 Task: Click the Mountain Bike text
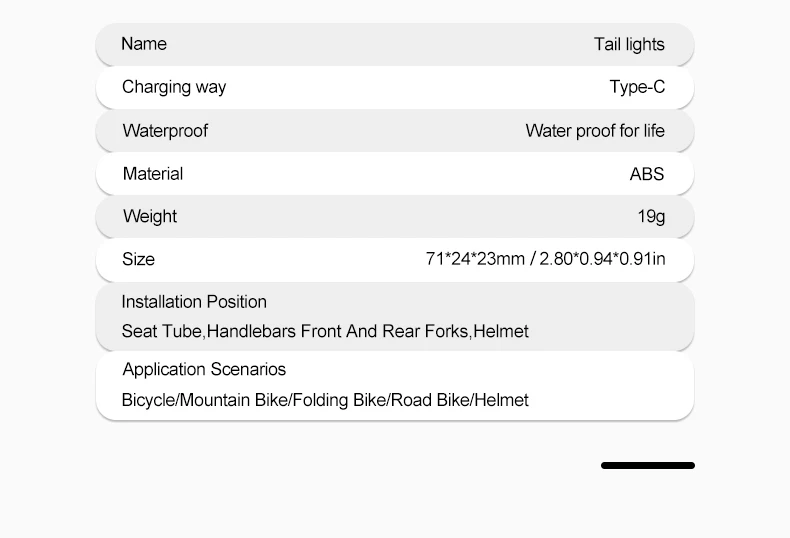[234, 400]
